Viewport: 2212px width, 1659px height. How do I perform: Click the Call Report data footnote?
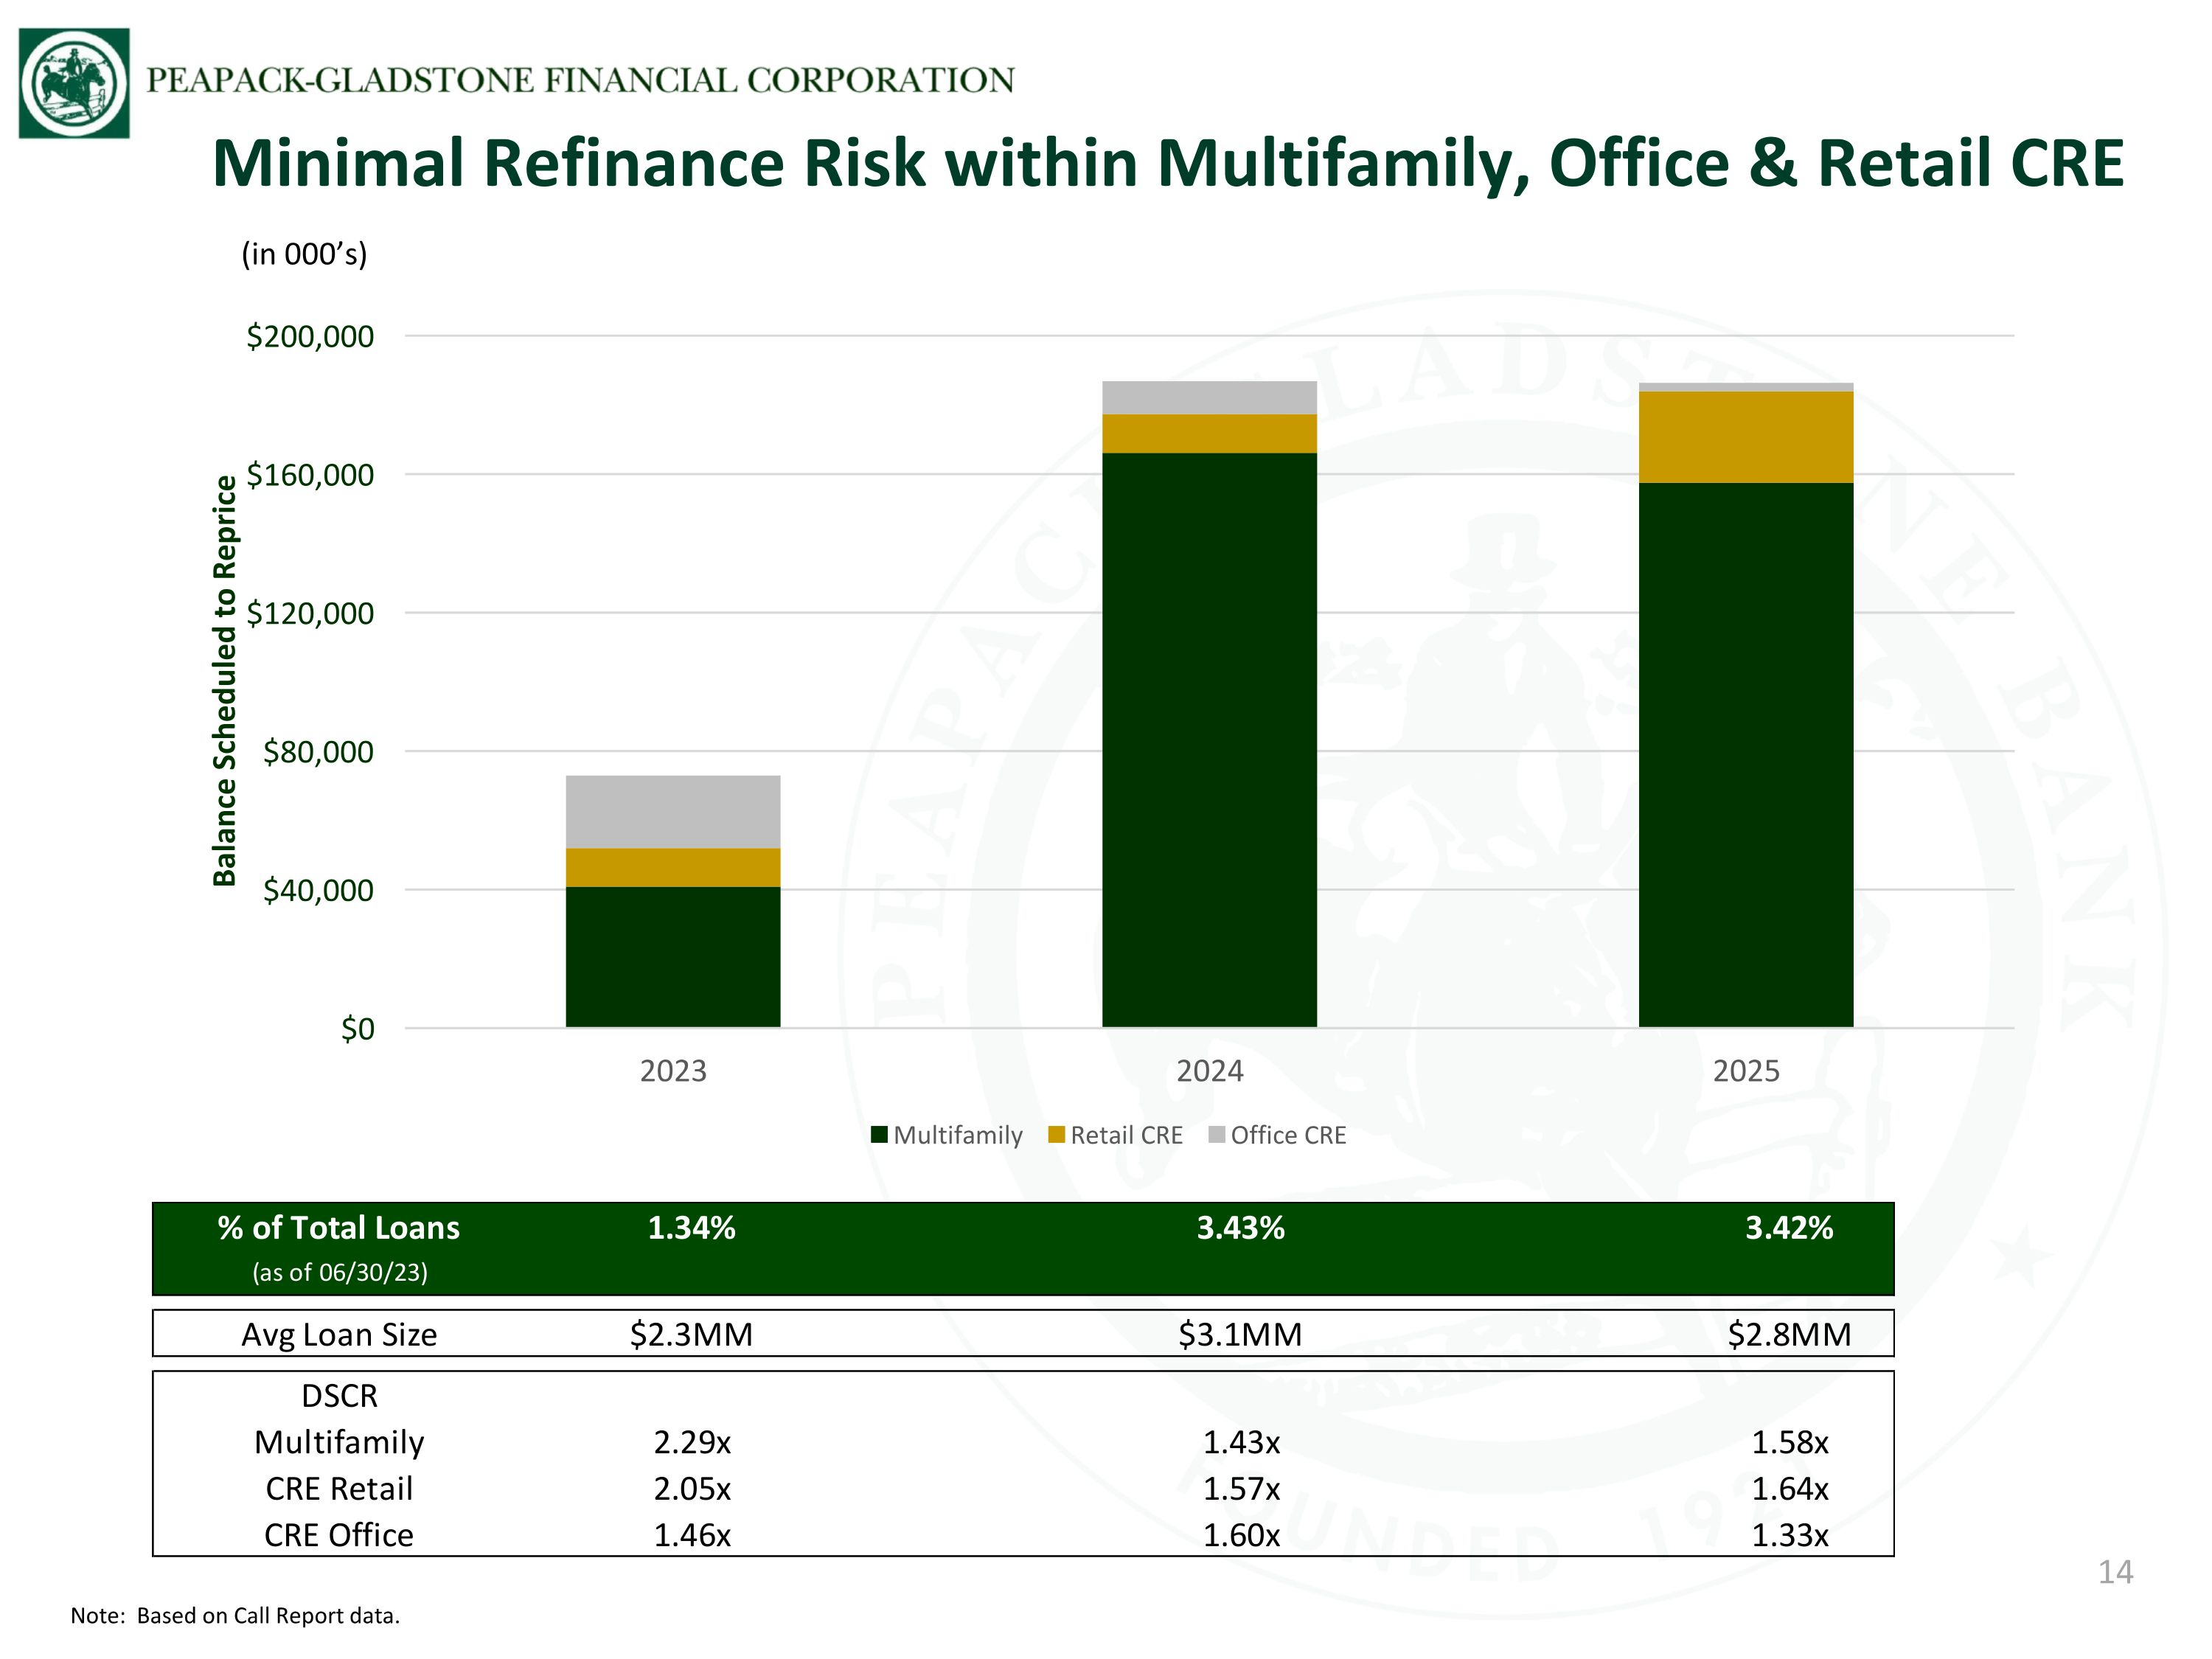click(x=235, y=1616)
